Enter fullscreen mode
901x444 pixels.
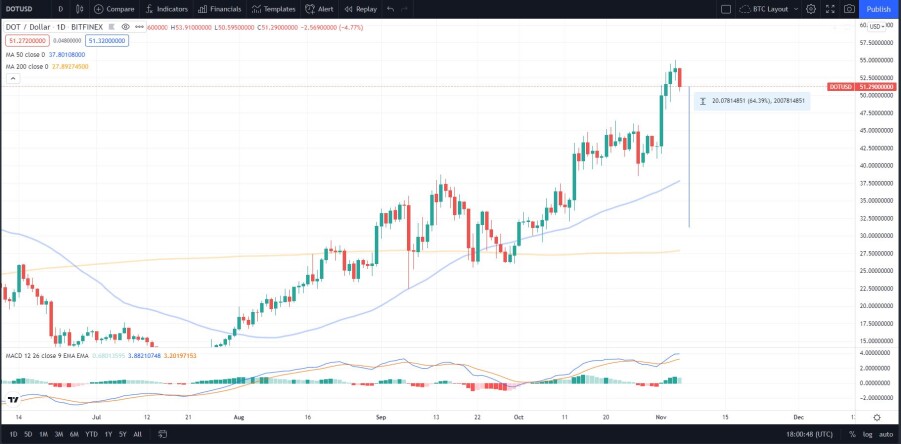(x=830, y=9)
